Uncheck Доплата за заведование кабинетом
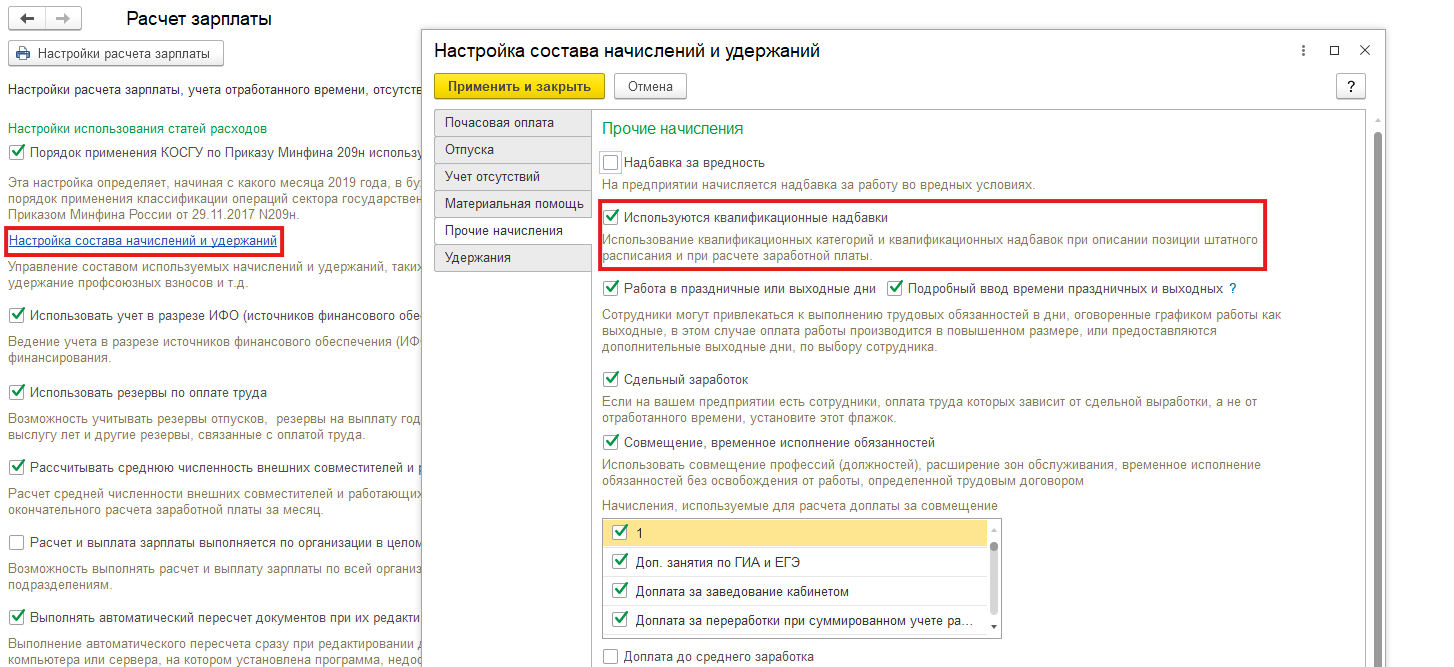Viewport: 1454px width, 667px height. coord(619,591)
